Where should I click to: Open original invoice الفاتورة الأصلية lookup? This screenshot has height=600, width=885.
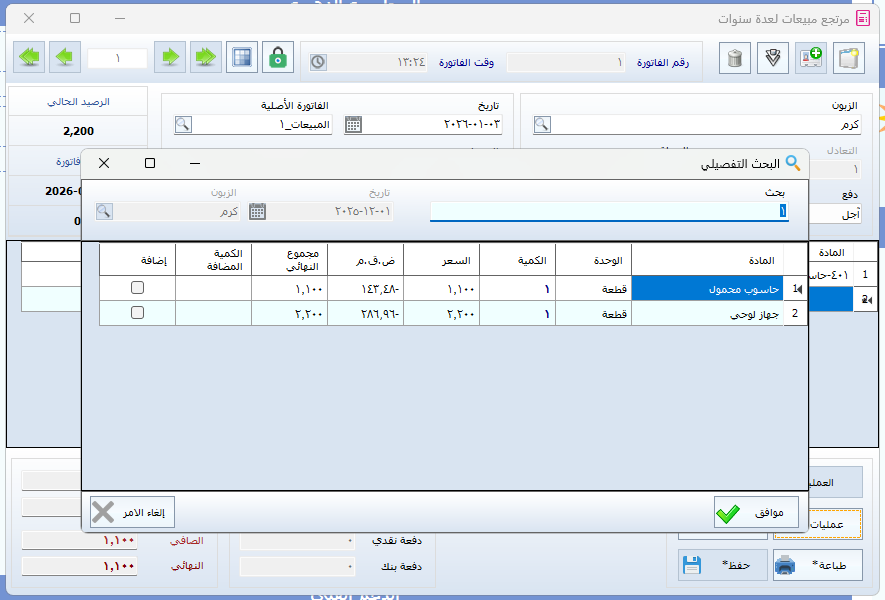tap(183, 124)
